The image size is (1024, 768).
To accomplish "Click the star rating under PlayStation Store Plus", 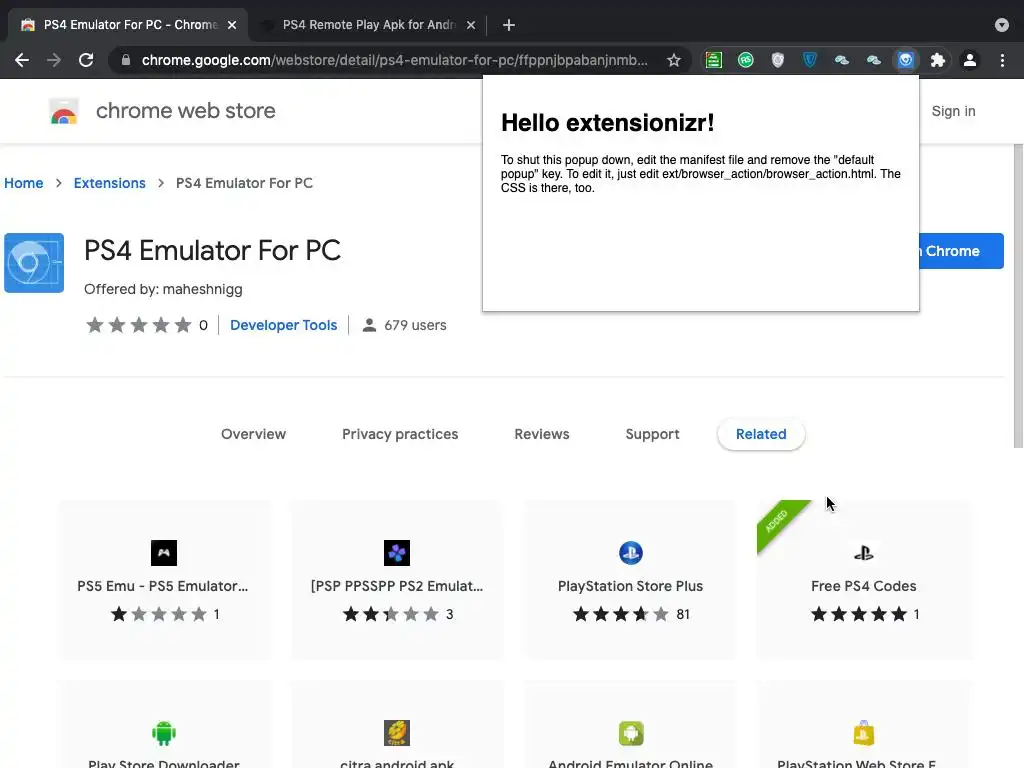I will tap(620, 614).
